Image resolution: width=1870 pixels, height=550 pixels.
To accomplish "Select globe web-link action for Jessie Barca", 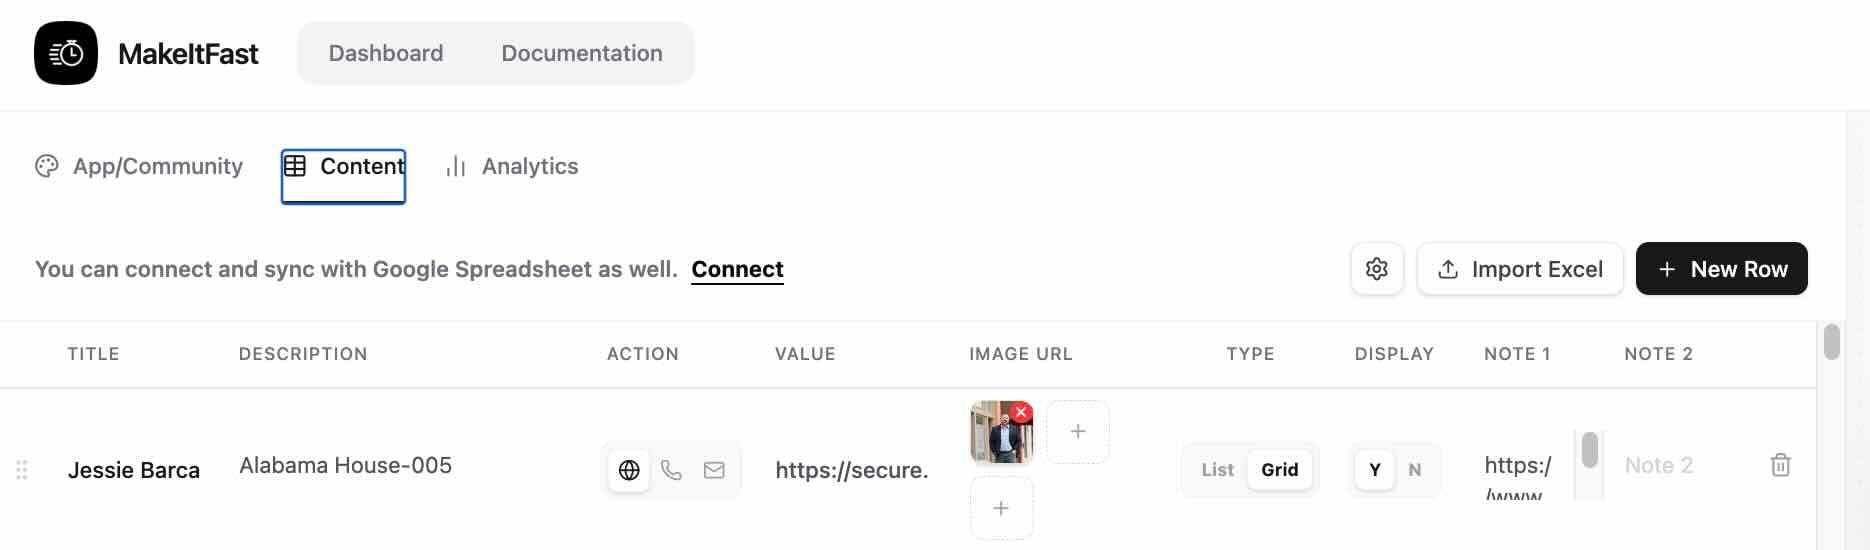I will pyautogui.click(x=629, y=470).
